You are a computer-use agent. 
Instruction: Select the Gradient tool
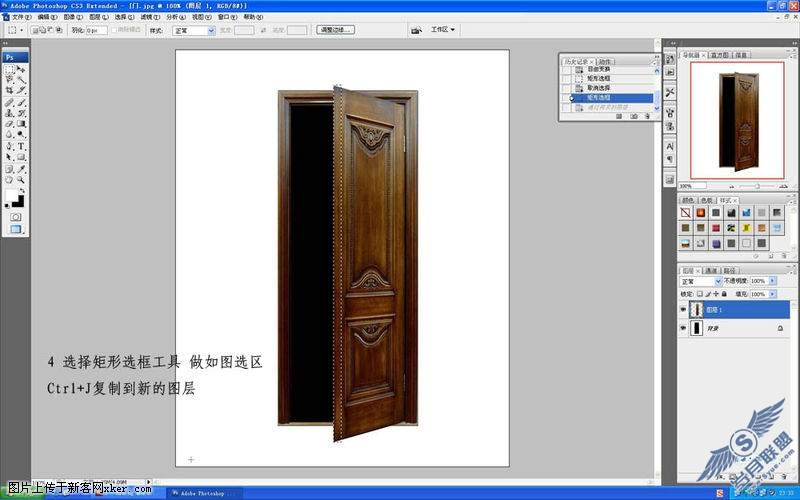click(x=21, y=124)
